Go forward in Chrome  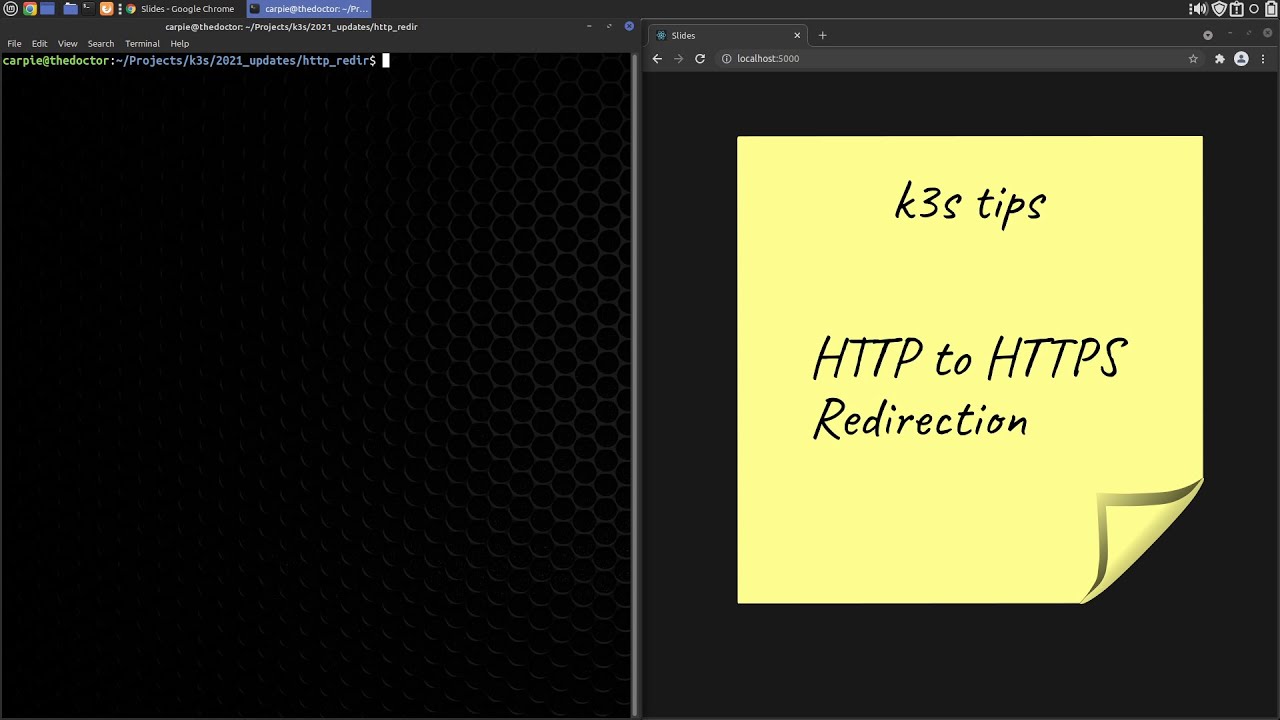click(x=678, y=59)
